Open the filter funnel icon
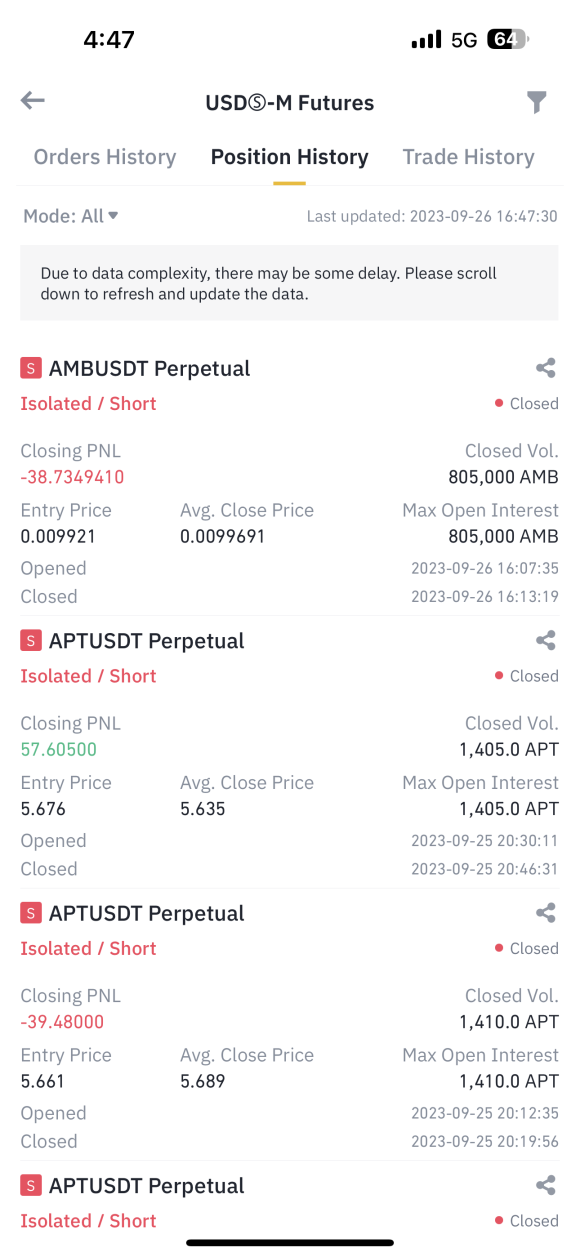The image size is (580, 1257). tap(537, 102)
